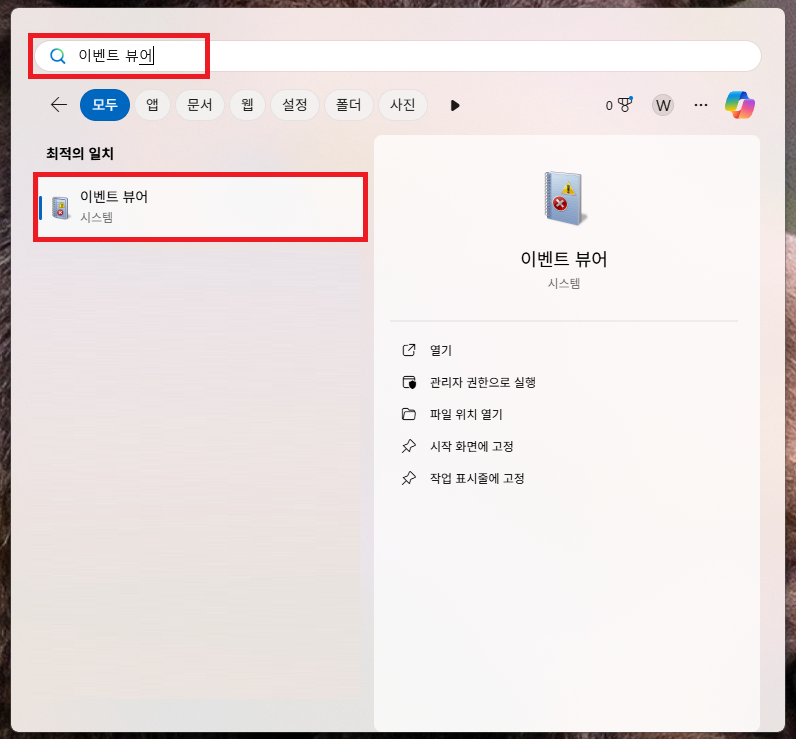Image resolution: width=796 pixels, height=739 pixels.
Task: Choose the 사진 filter tab
Action: (x=403, y=105)
